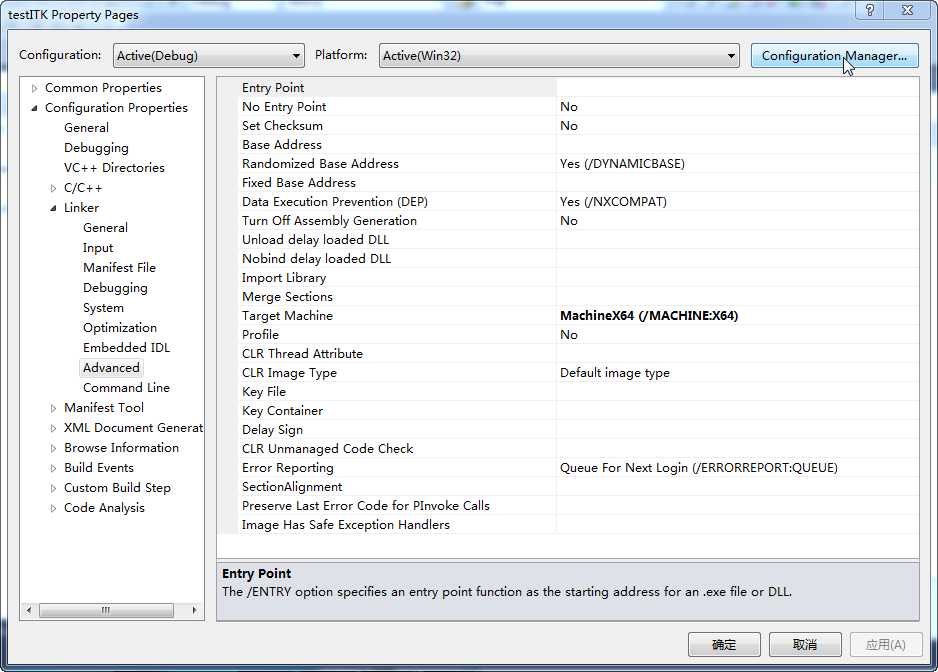The width and height of the screenshot is (938, 672).
Task: Click the No Entry Point value
Action: (x=737, y=107)
